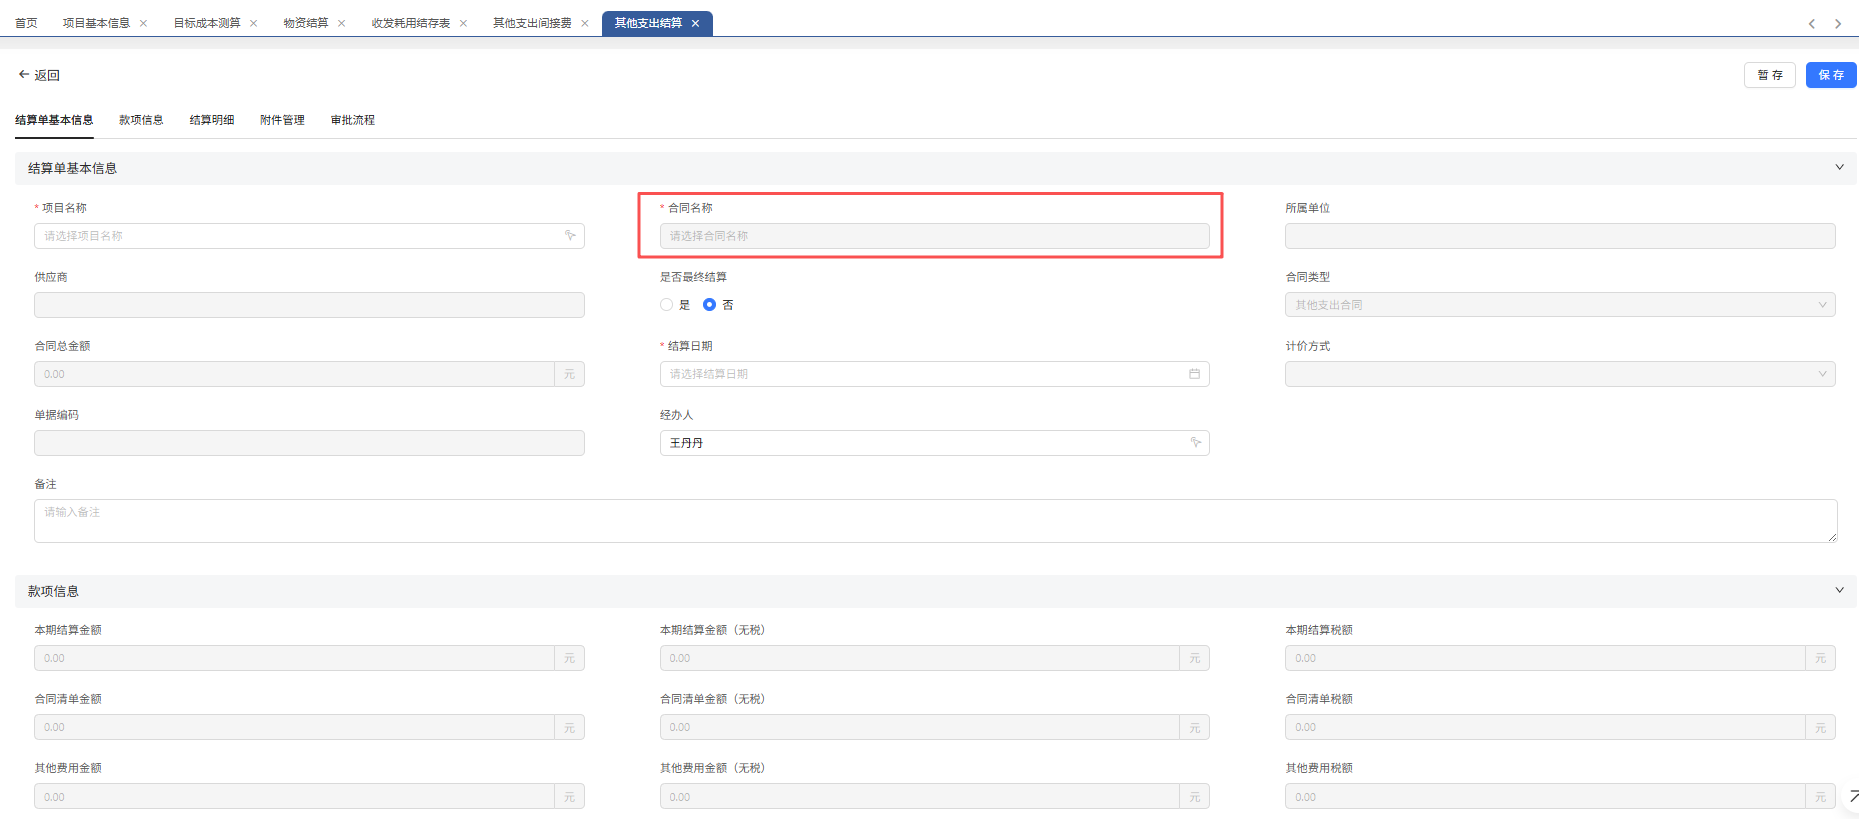
Task: Open calendar icon in 结算日期 field
Action: [x=1194, y=374]
